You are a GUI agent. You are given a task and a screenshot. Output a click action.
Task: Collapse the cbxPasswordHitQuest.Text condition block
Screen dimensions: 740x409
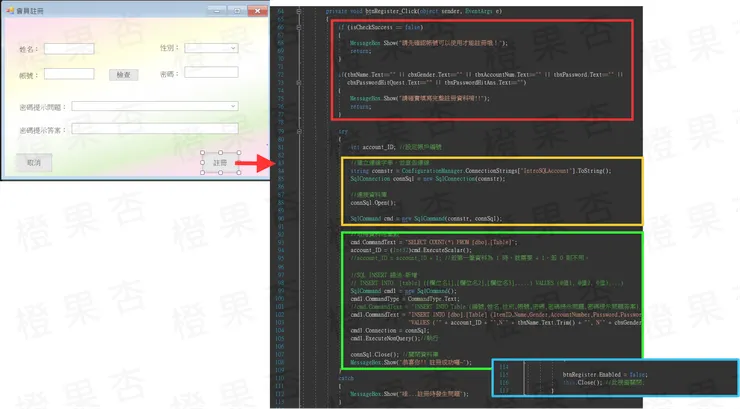click(299, 83)
